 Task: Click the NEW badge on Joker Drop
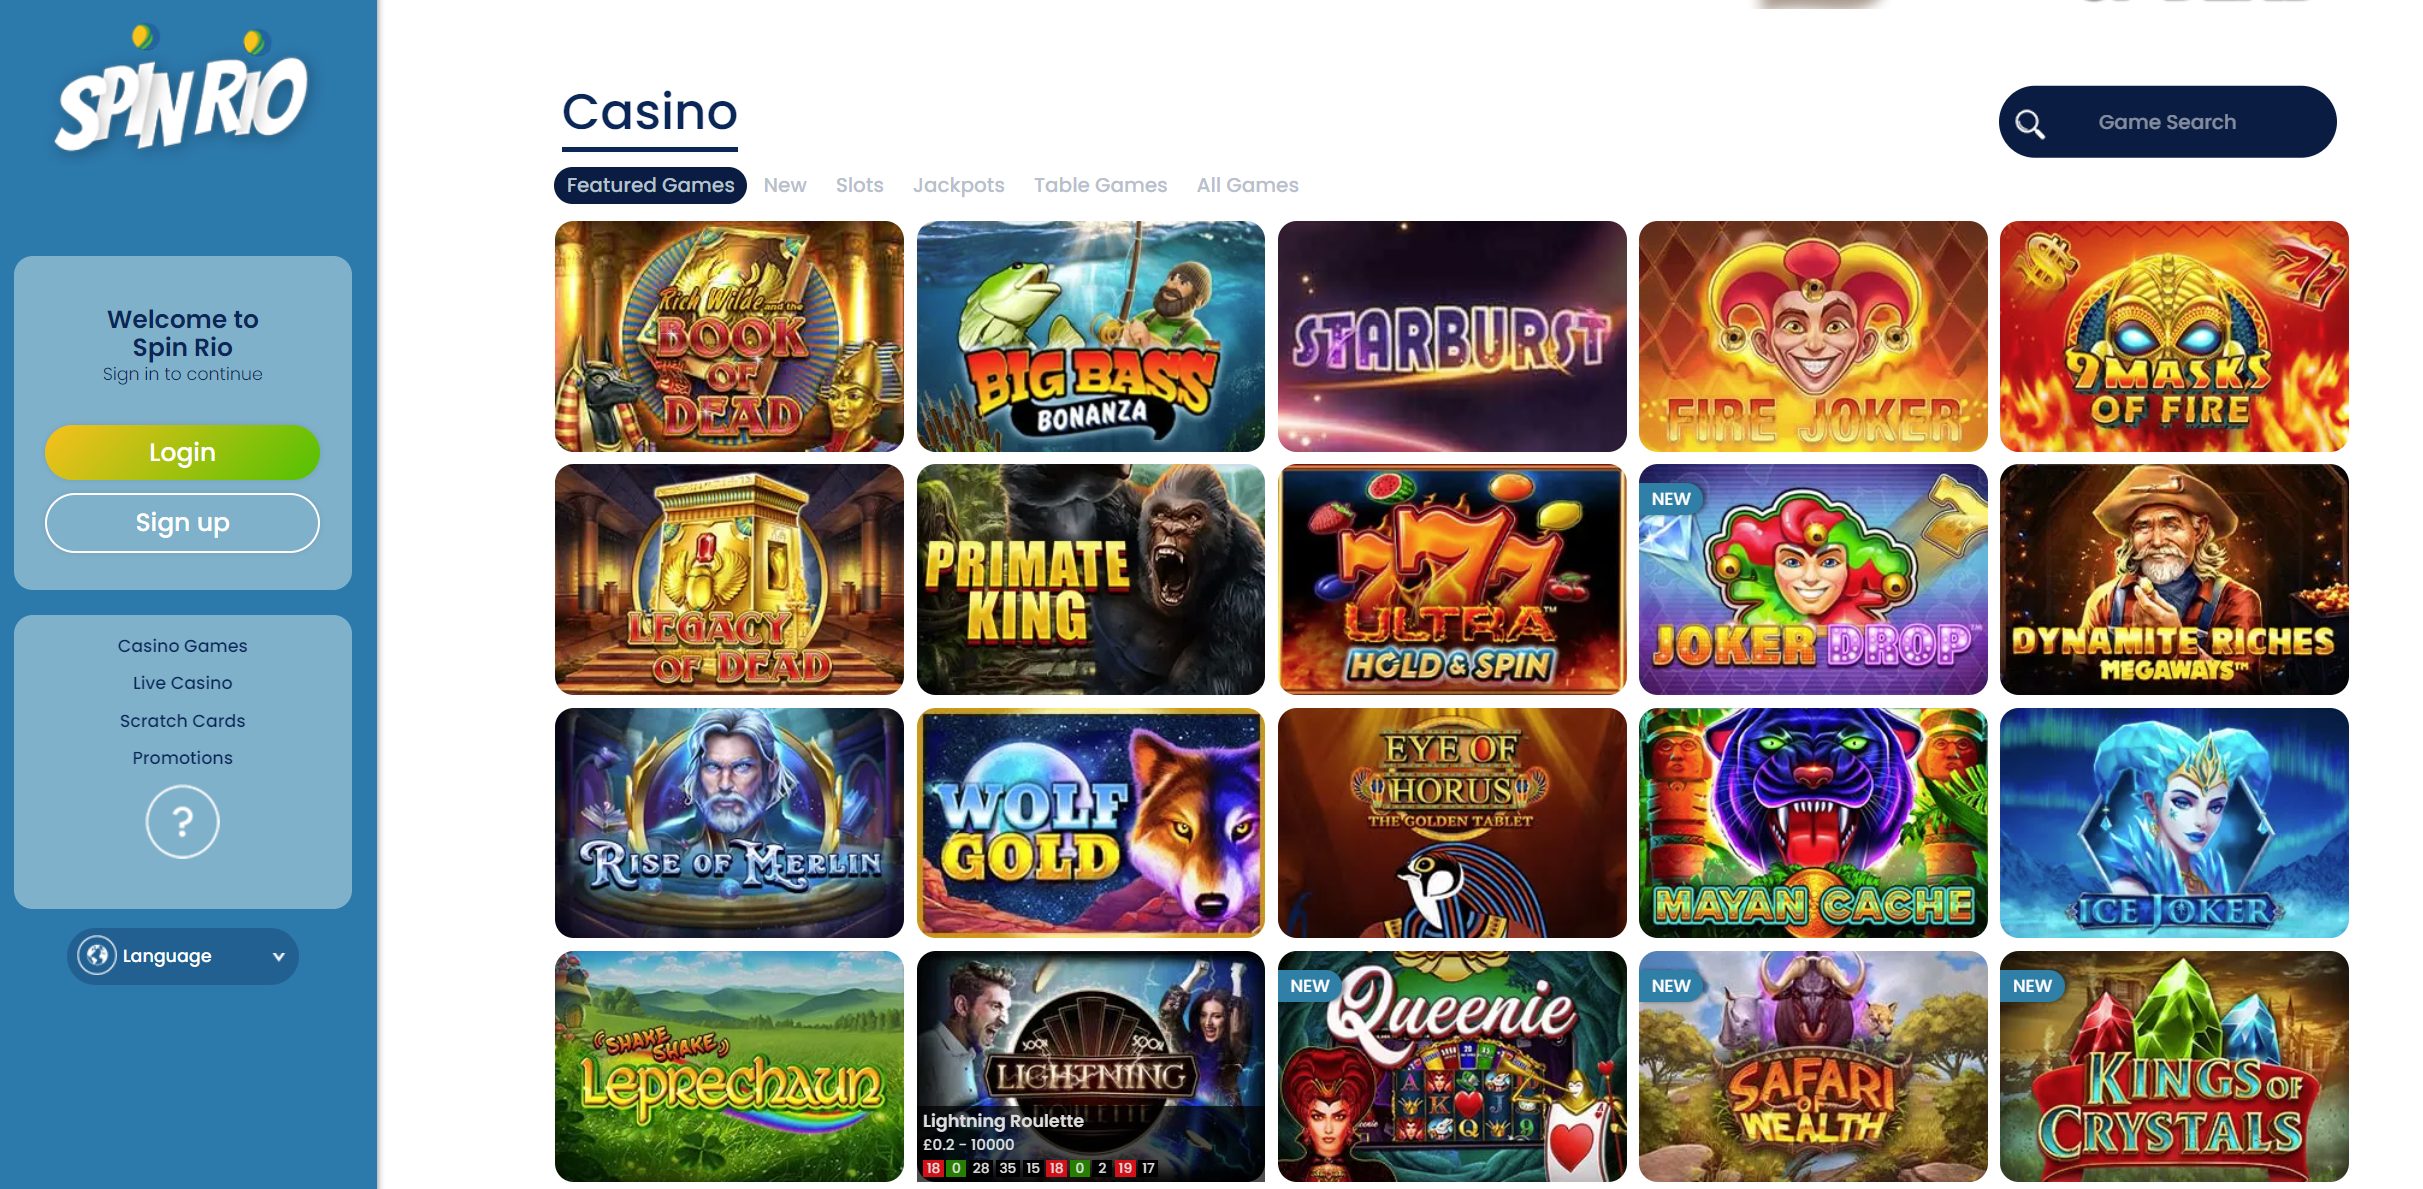(x=1670, y=499)
